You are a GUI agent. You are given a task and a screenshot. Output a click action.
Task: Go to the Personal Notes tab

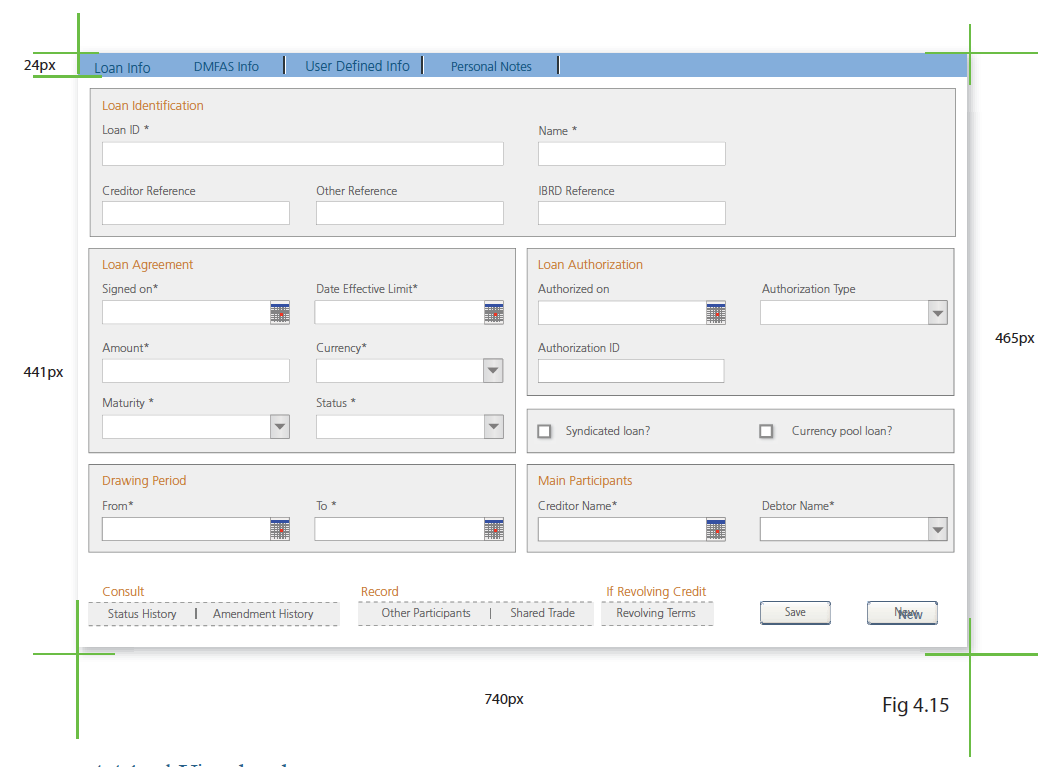point(491,67)
